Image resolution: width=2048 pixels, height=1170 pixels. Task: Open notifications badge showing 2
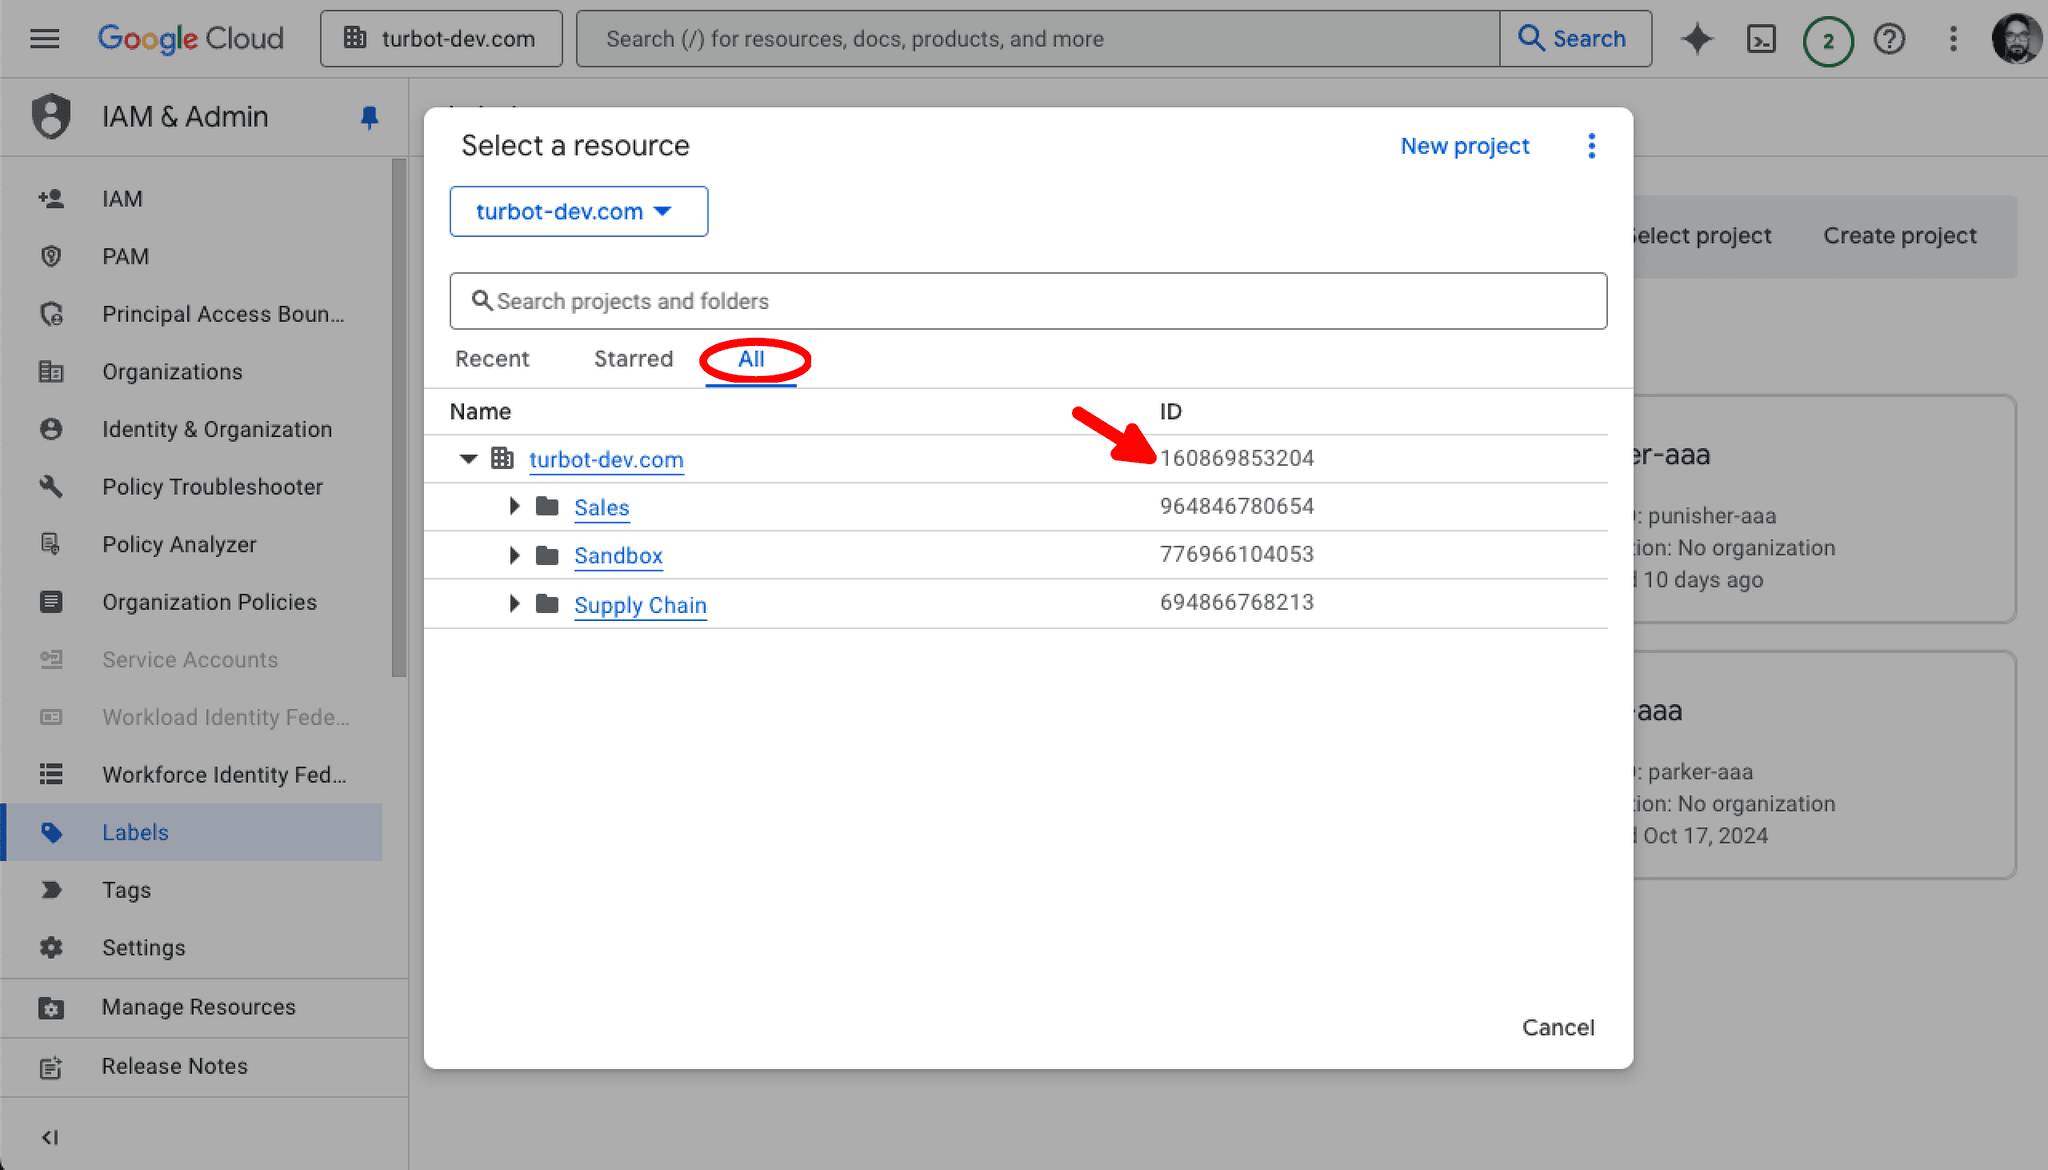coord(1828,40)
